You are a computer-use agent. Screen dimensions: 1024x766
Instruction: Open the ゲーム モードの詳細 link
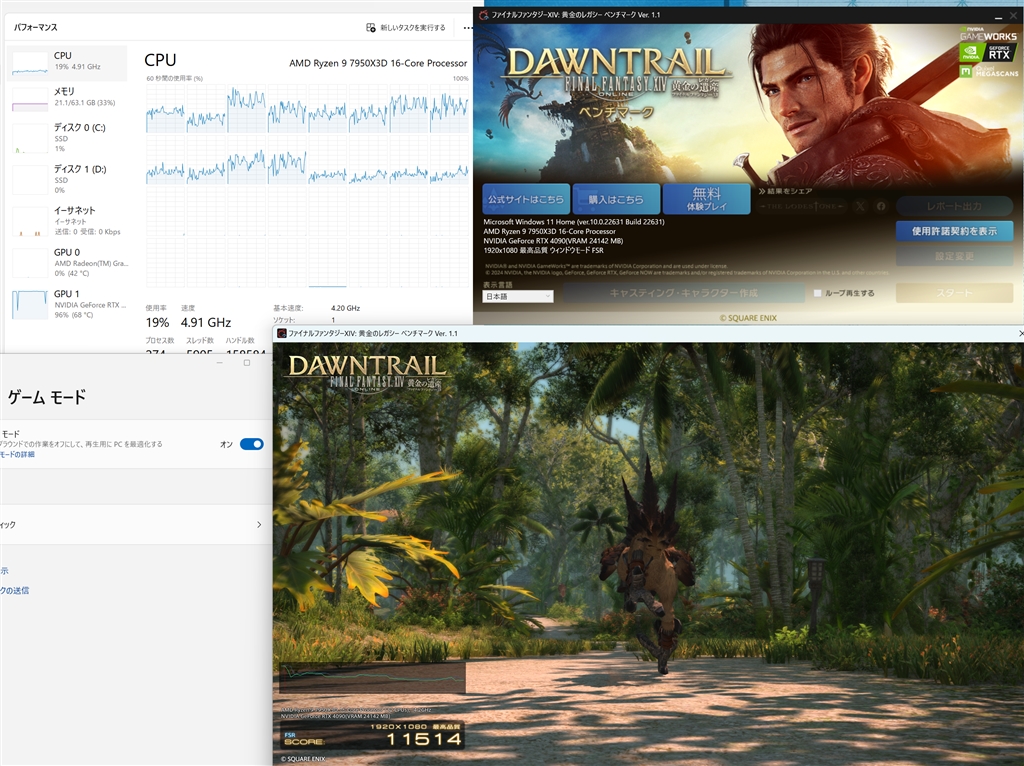pyautogui.click(x=17, y=454)
